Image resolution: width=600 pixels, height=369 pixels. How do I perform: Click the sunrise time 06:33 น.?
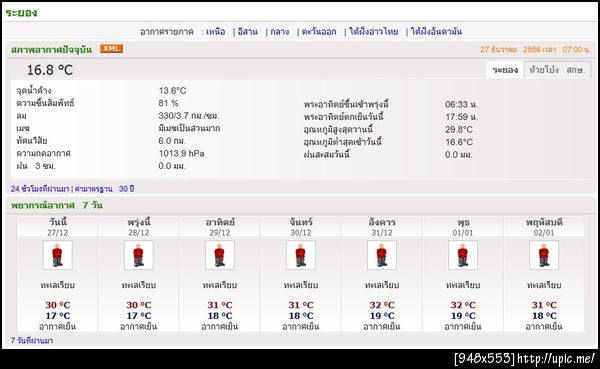(x=461, y=104)
